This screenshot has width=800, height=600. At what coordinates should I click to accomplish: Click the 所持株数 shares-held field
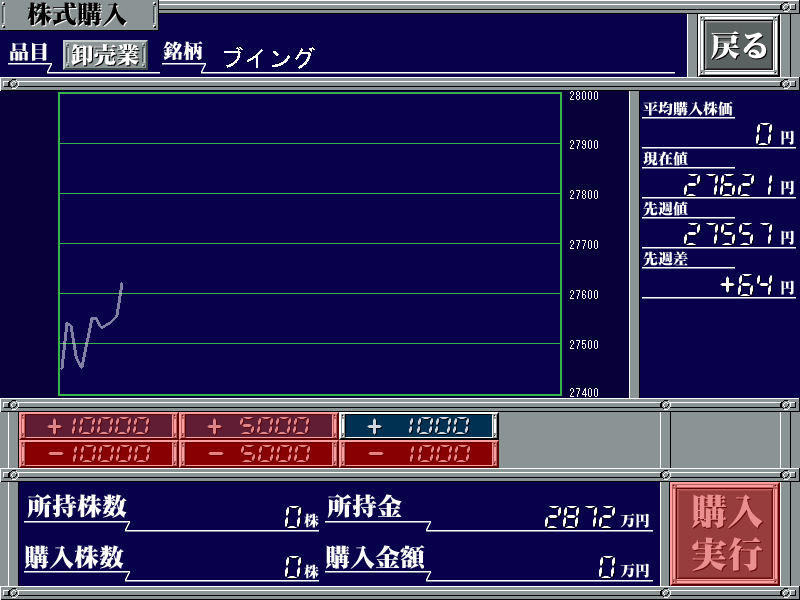pyautogui.click(x=294, y=518)
